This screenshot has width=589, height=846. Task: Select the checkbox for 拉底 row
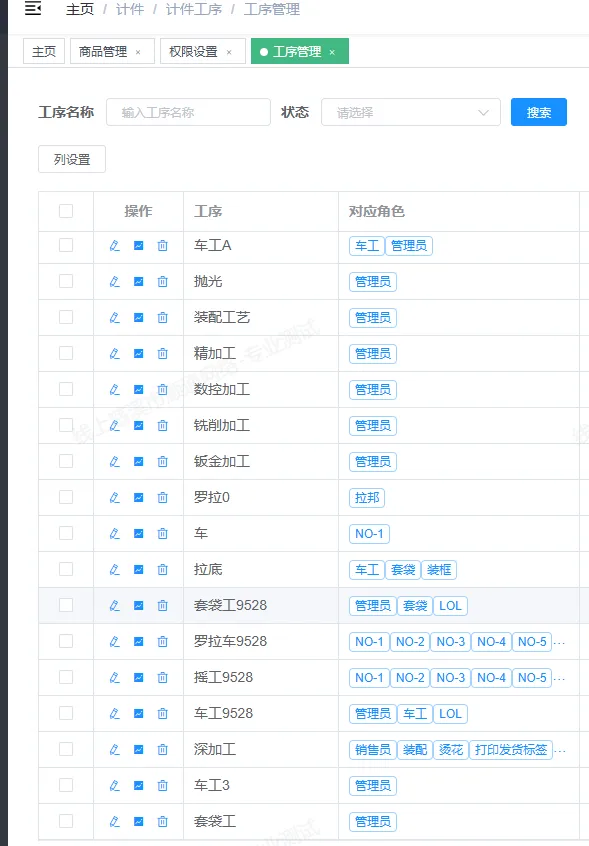pyautogui.click(x=66, y=569)
